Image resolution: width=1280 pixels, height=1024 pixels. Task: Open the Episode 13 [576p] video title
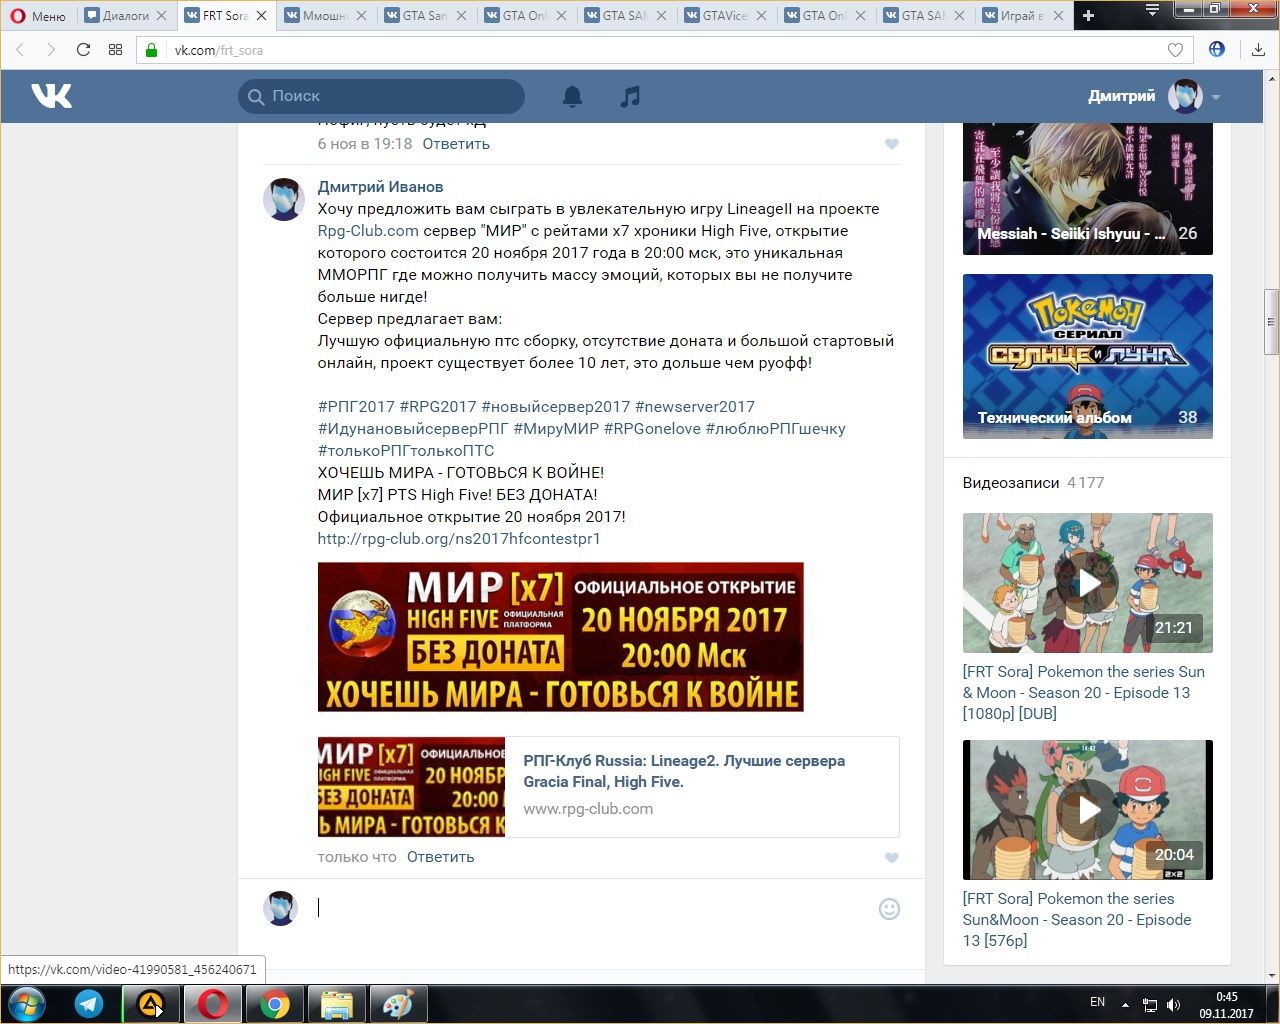click(1077, 920)
